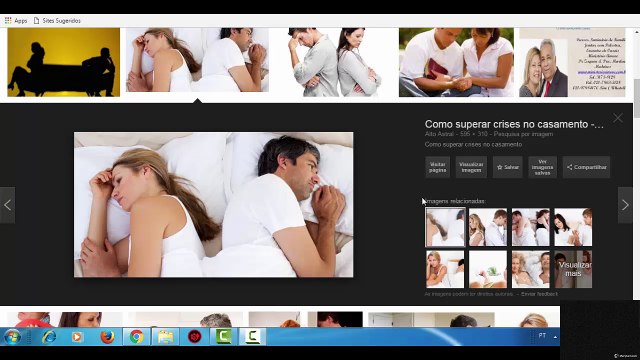Open Ver imagens salvas
640x360 pixels.
[x=542, y=167]
